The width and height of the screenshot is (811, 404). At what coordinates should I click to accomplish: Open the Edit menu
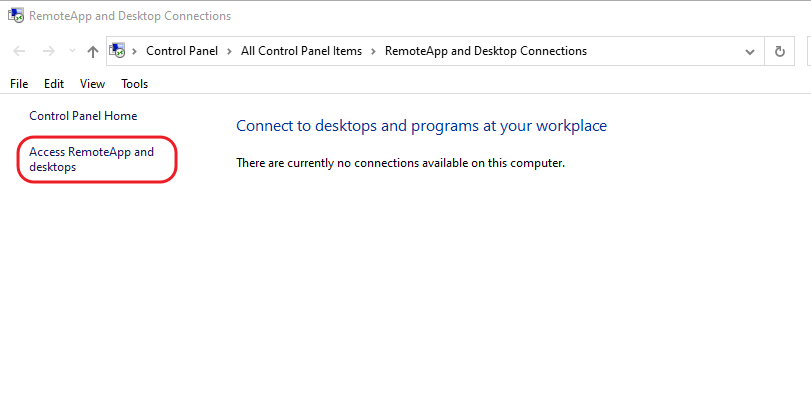pos(54,84)
